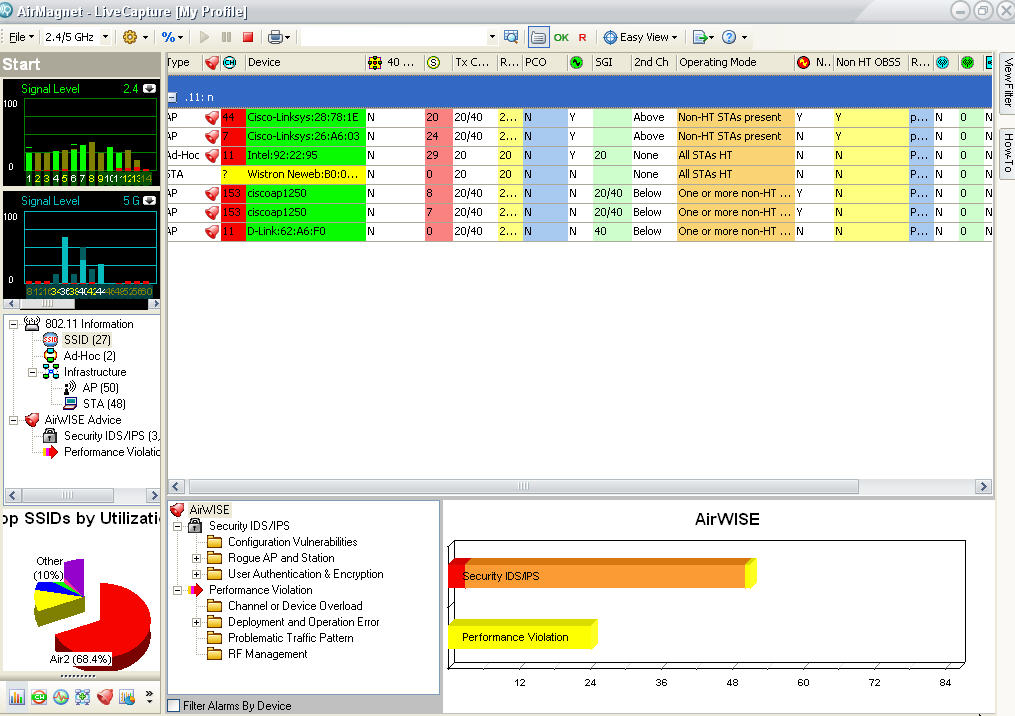Select the Performance Violation item in AirWISE Advice
Viewport: 1015px width, 716px height.
point(111,452)
